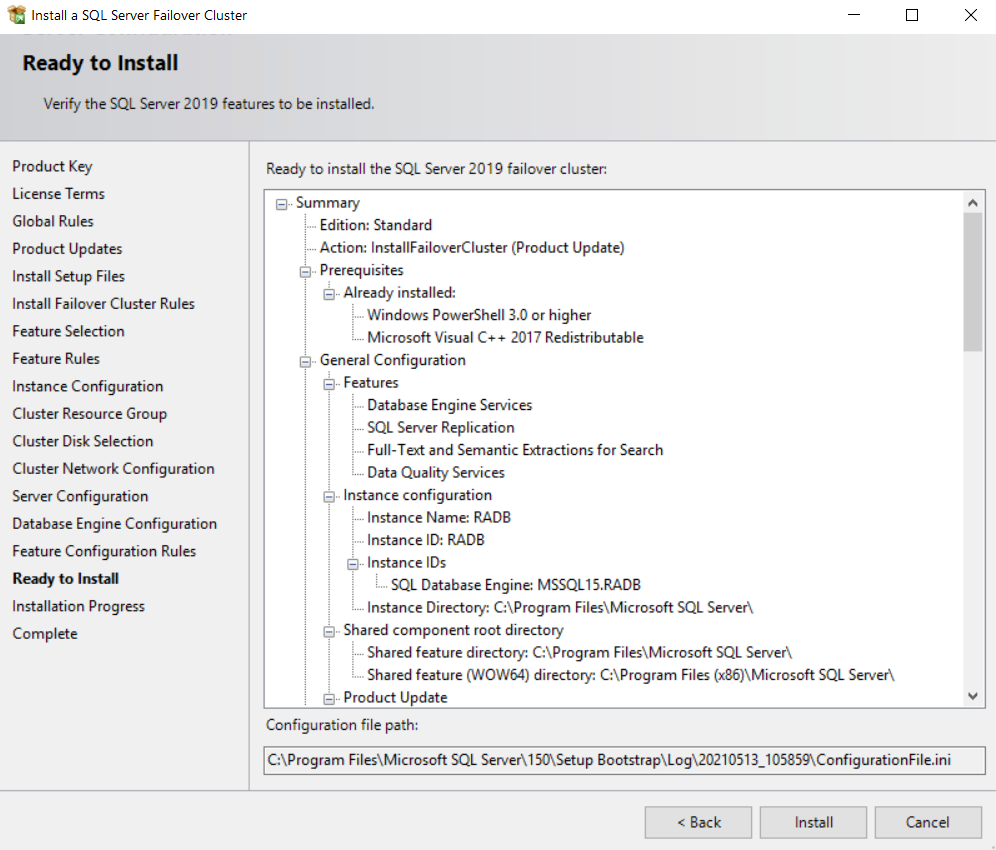Click the Back button
The image size is (996, 850).
(698, 822)
